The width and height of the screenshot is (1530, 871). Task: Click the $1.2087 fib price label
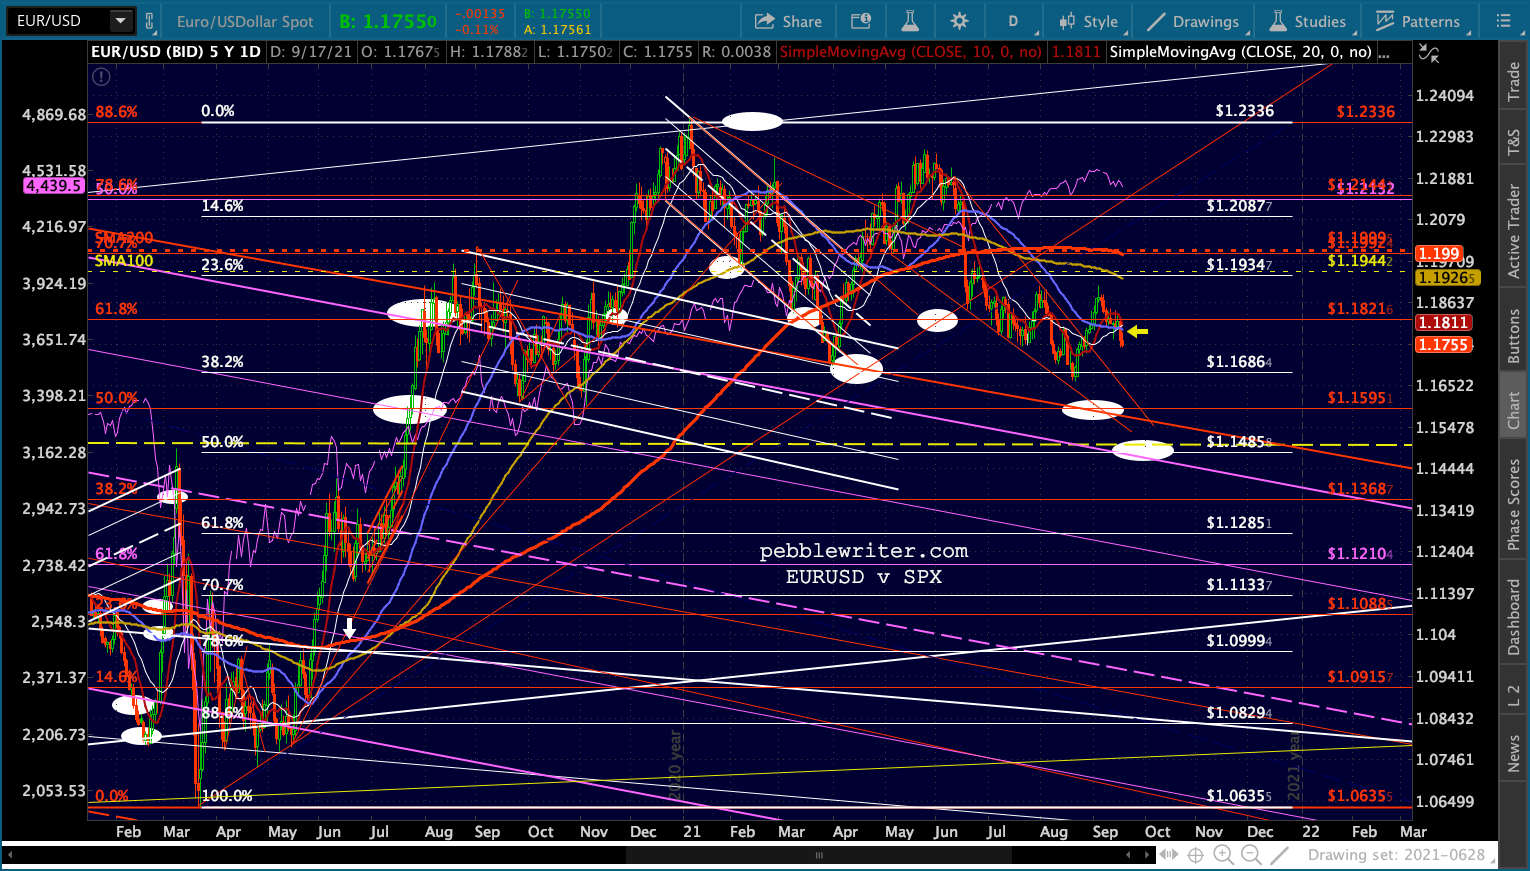pyautogui.click(x=1239, y=206)
